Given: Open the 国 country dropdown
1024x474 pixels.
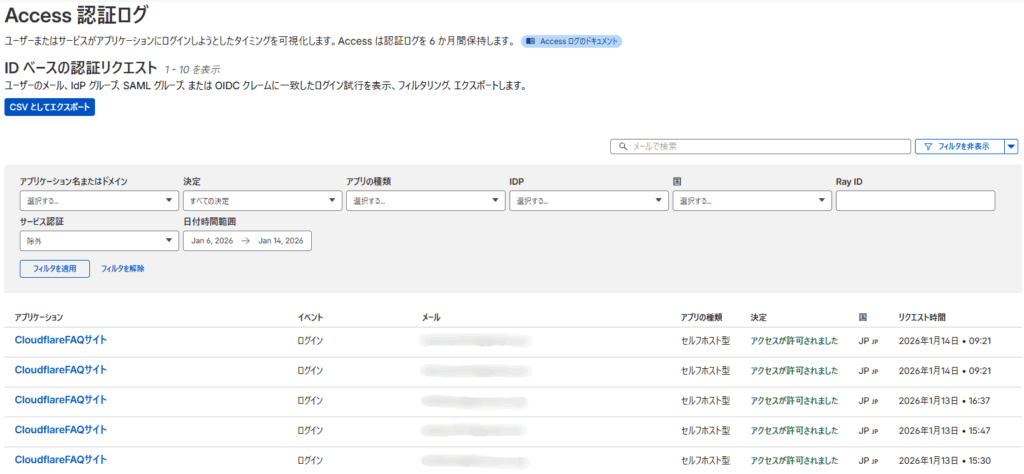Looking at the screenshot, I should (x=752, y=201).
